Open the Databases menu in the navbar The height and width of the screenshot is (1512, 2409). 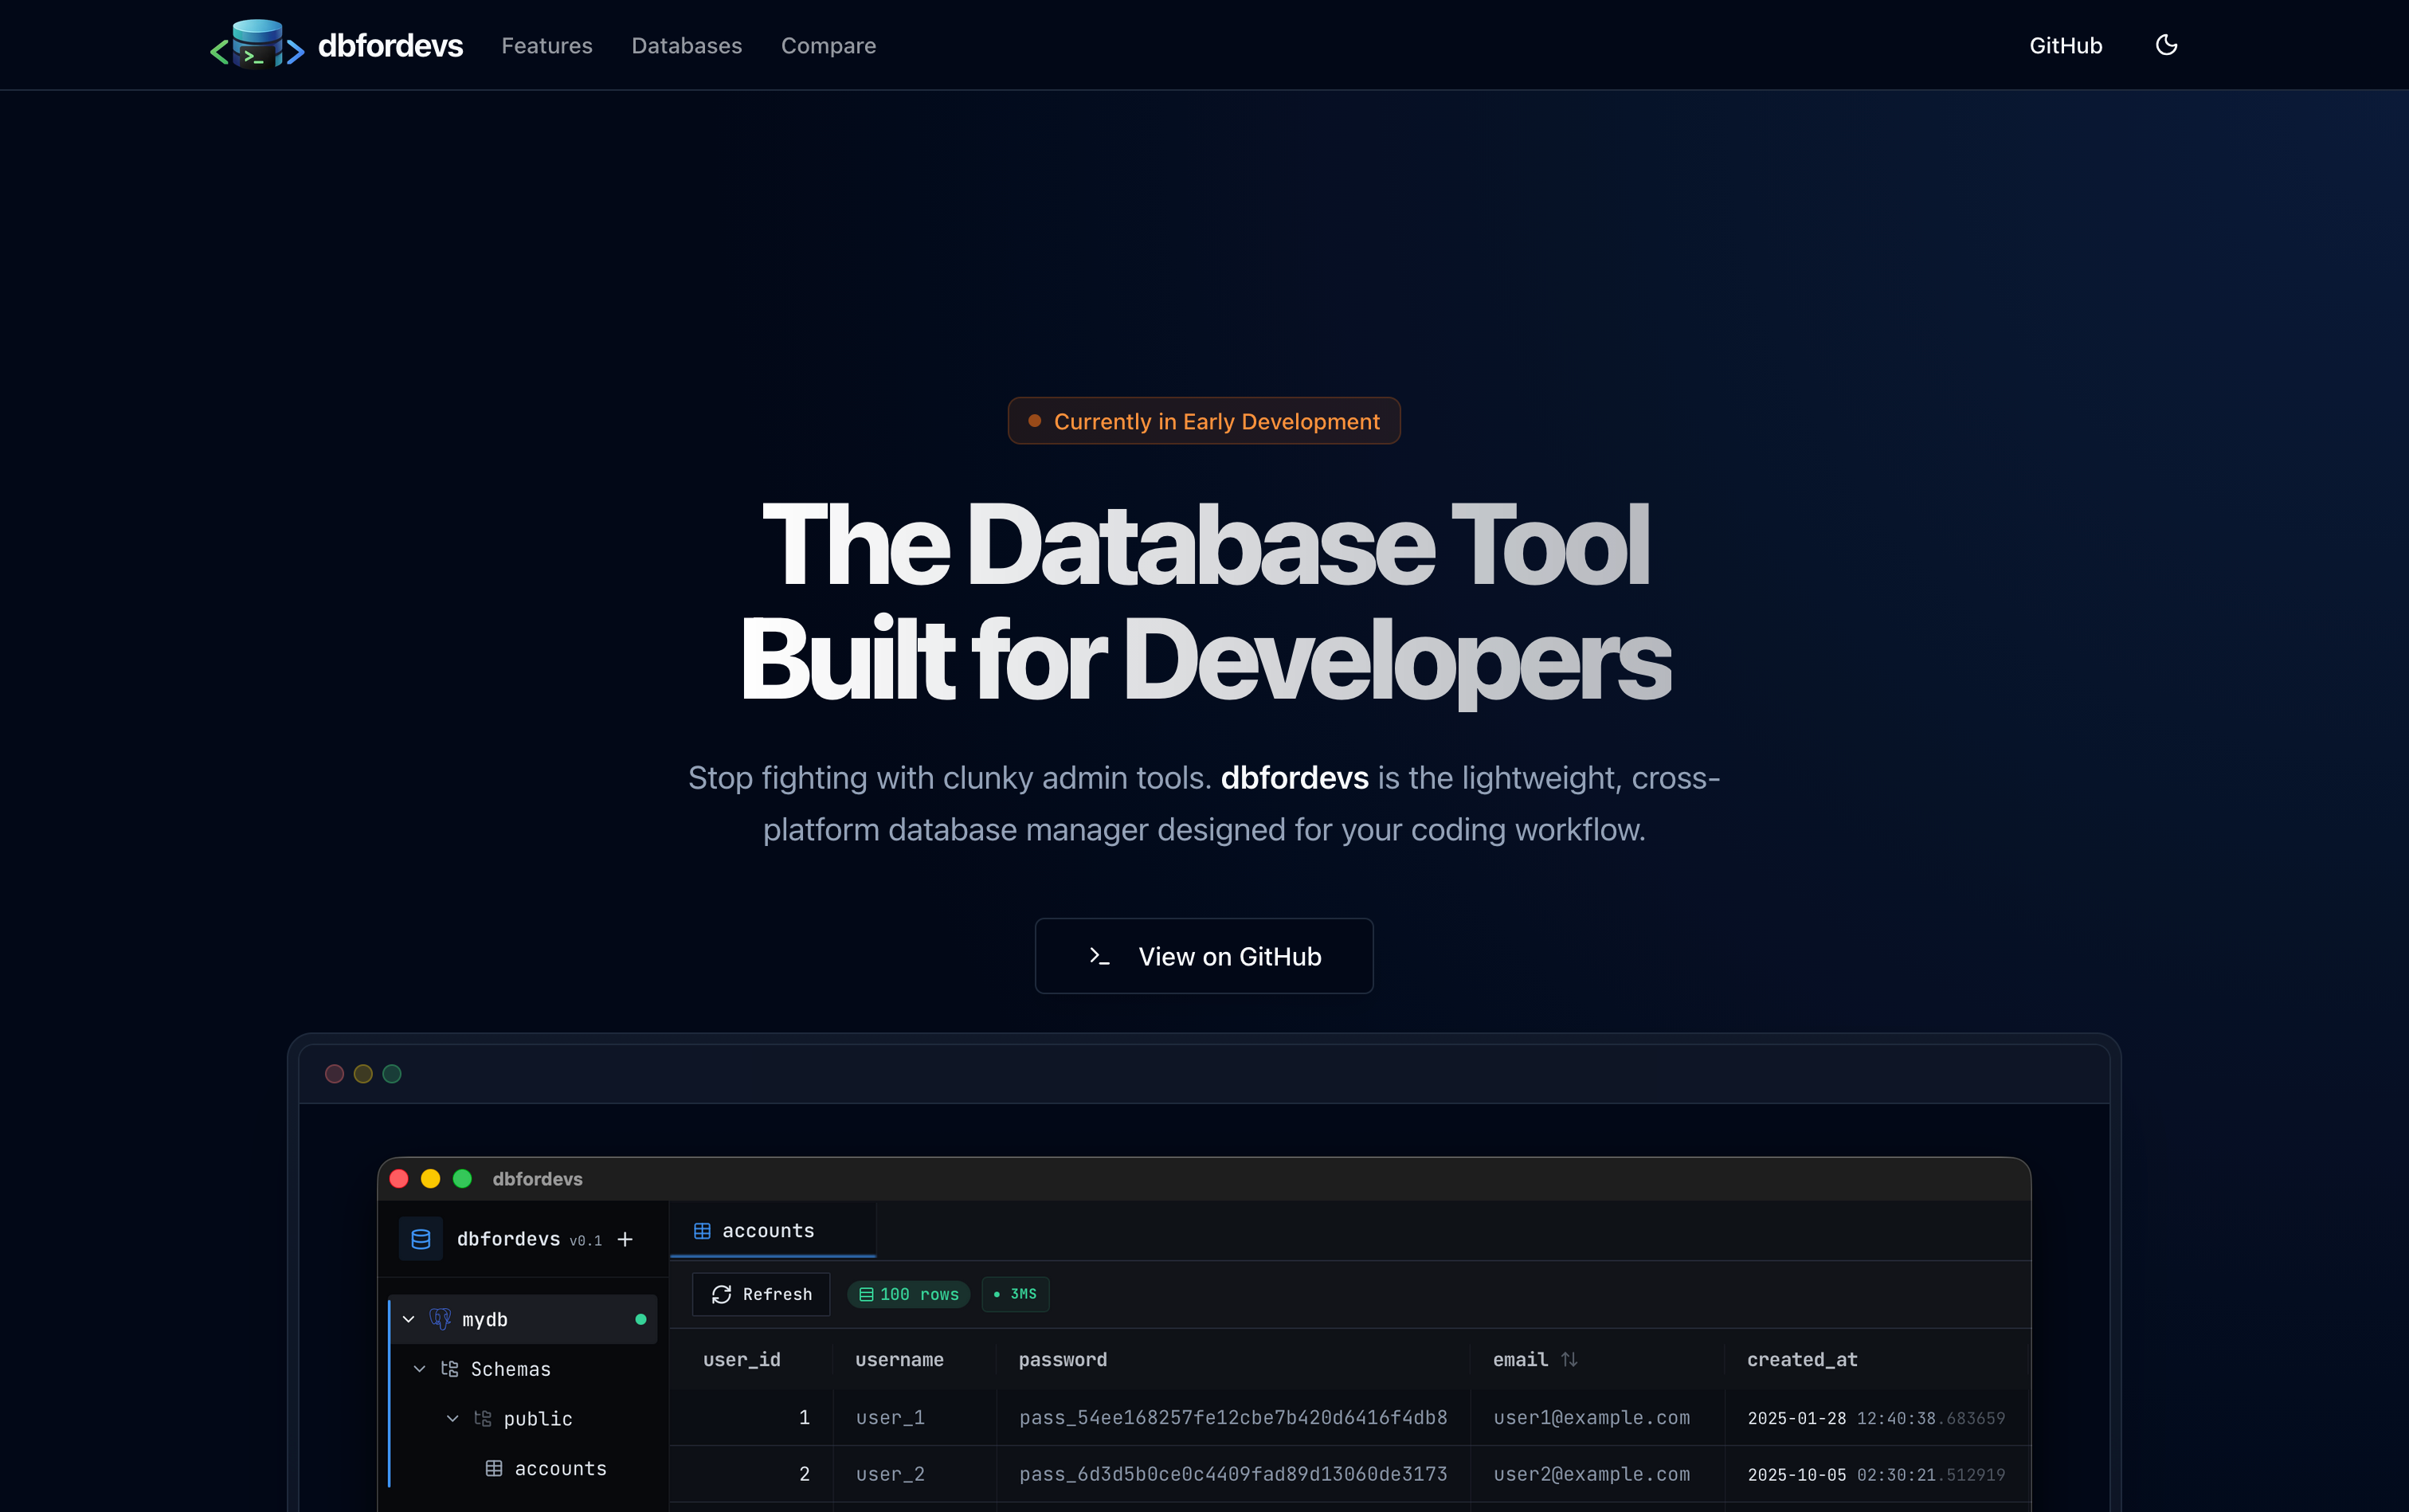(686, 45)
